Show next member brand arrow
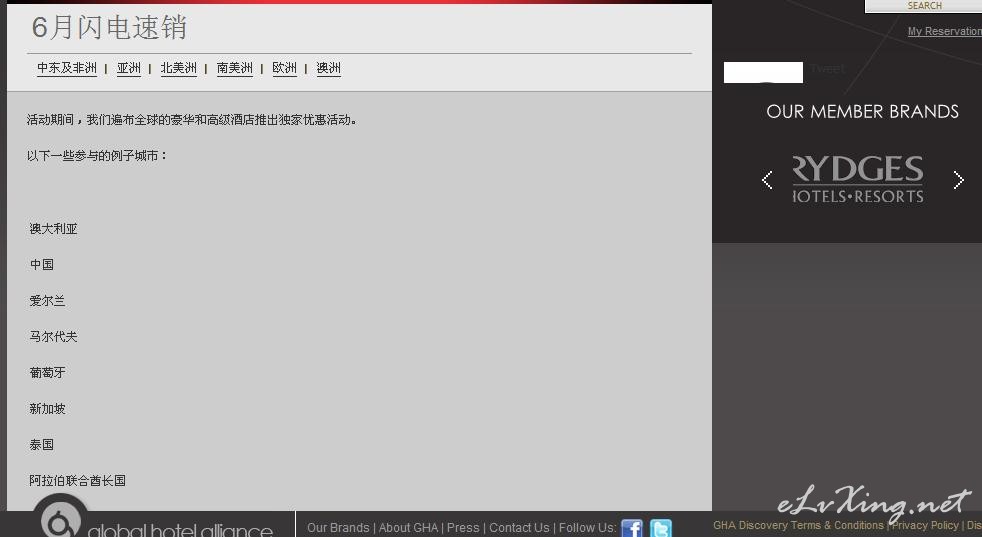982x537 pixels. [x=958, y=180]
